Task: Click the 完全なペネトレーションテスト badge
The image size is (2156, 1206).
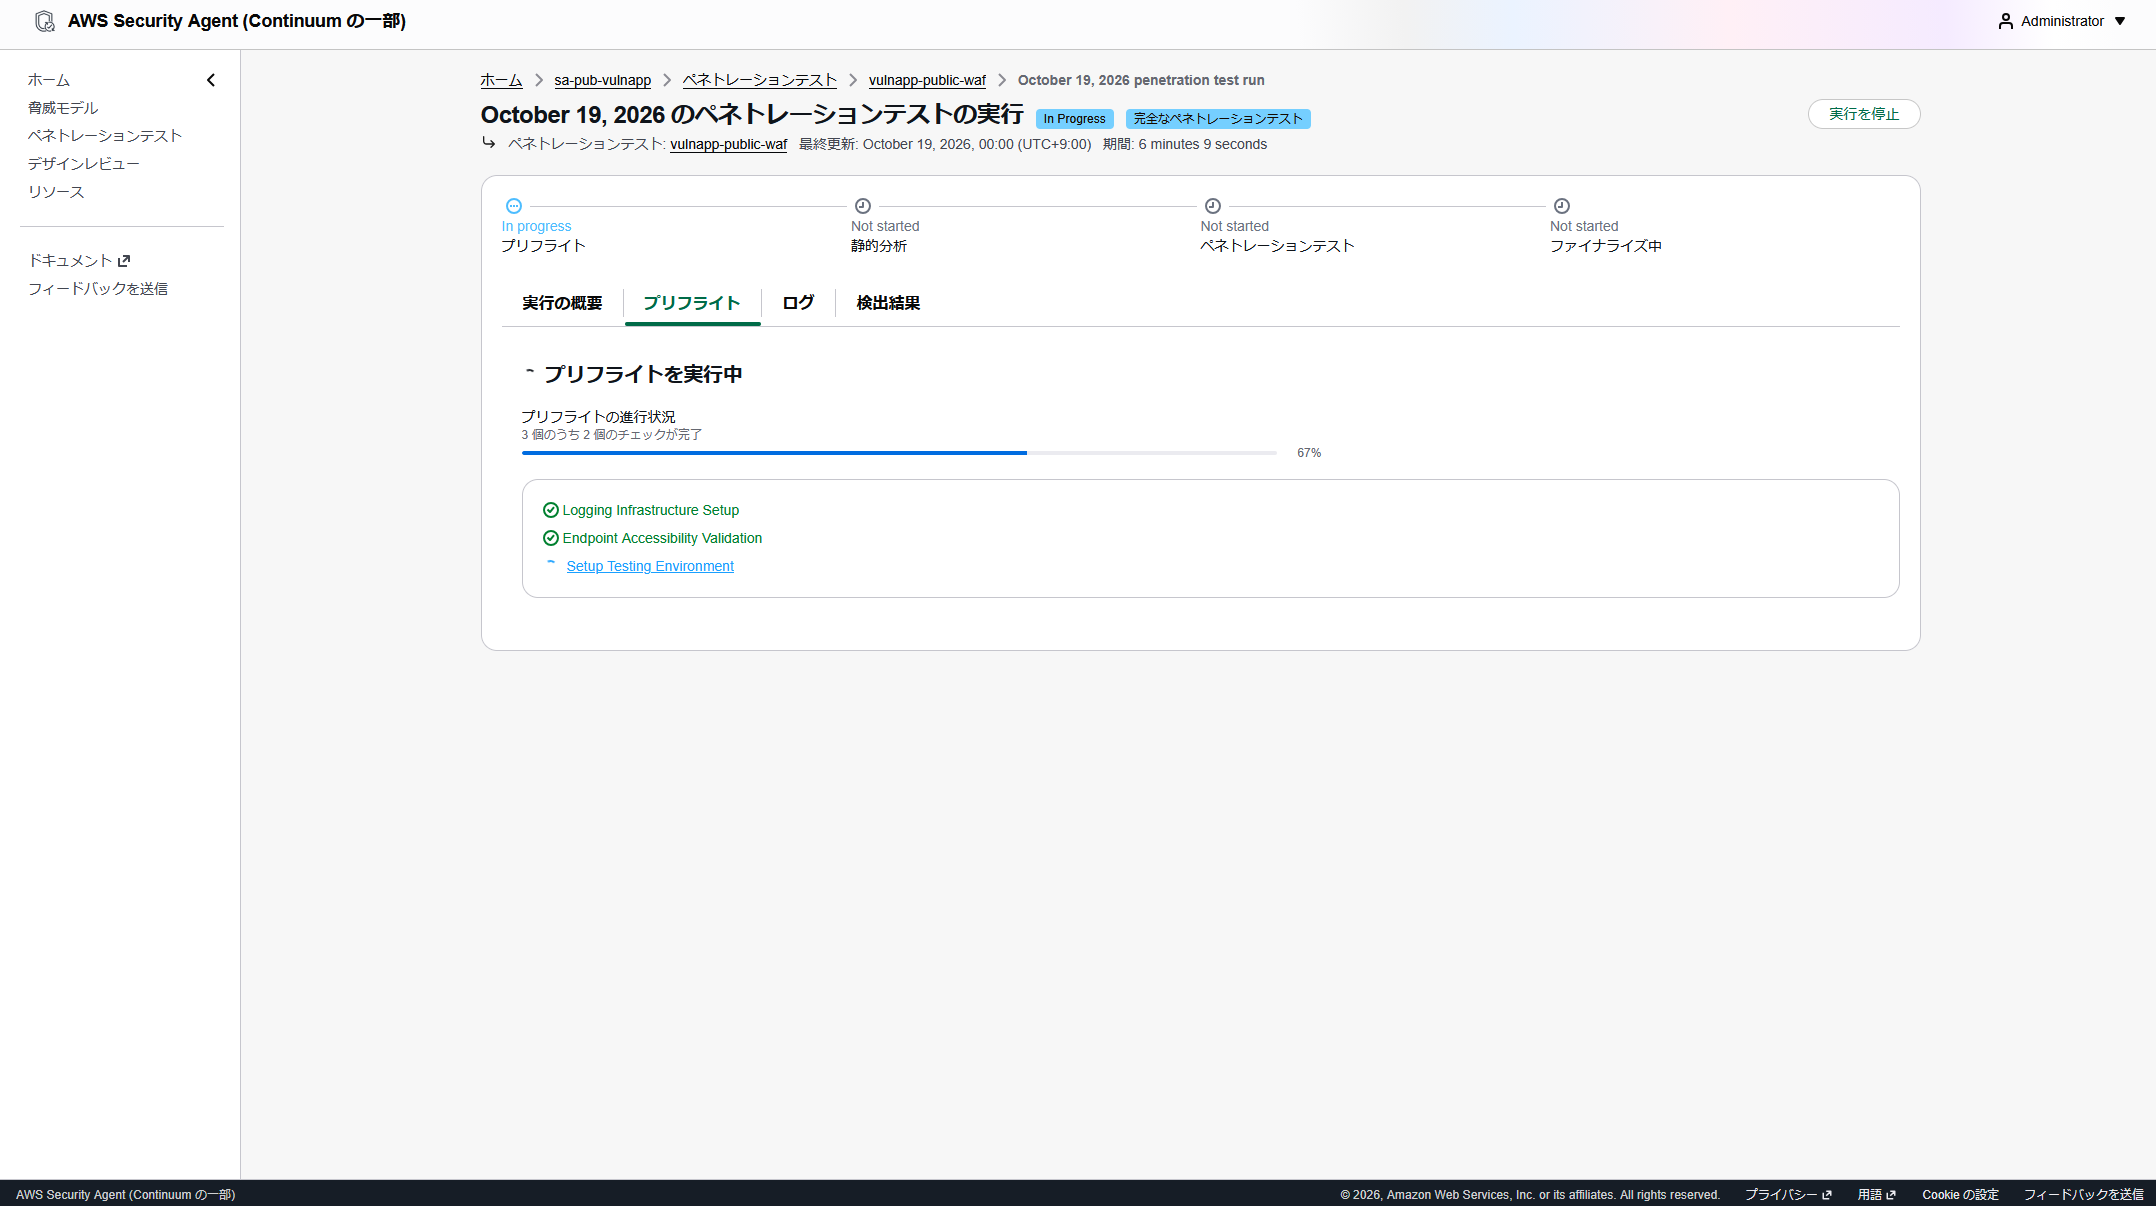Action: pos(1218,119)
